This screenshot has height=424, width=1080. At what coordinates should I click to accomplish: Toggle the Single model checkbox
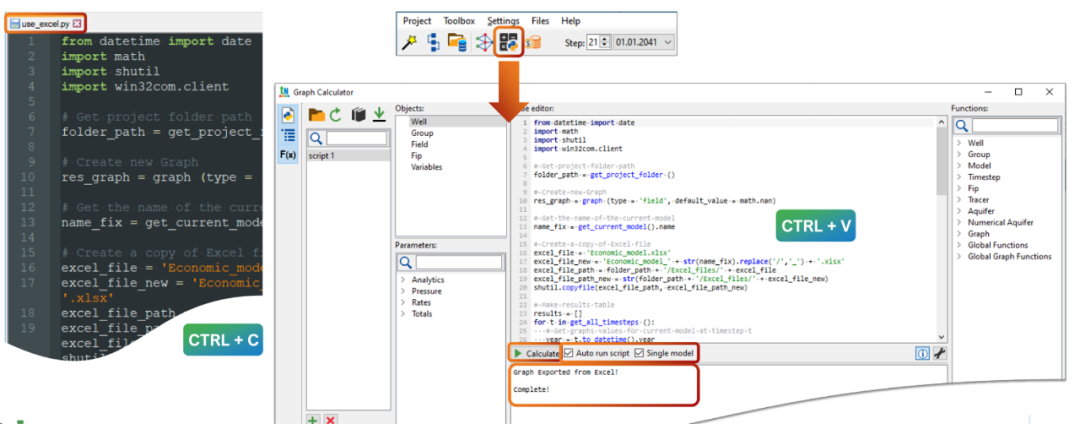coord(640,353)
